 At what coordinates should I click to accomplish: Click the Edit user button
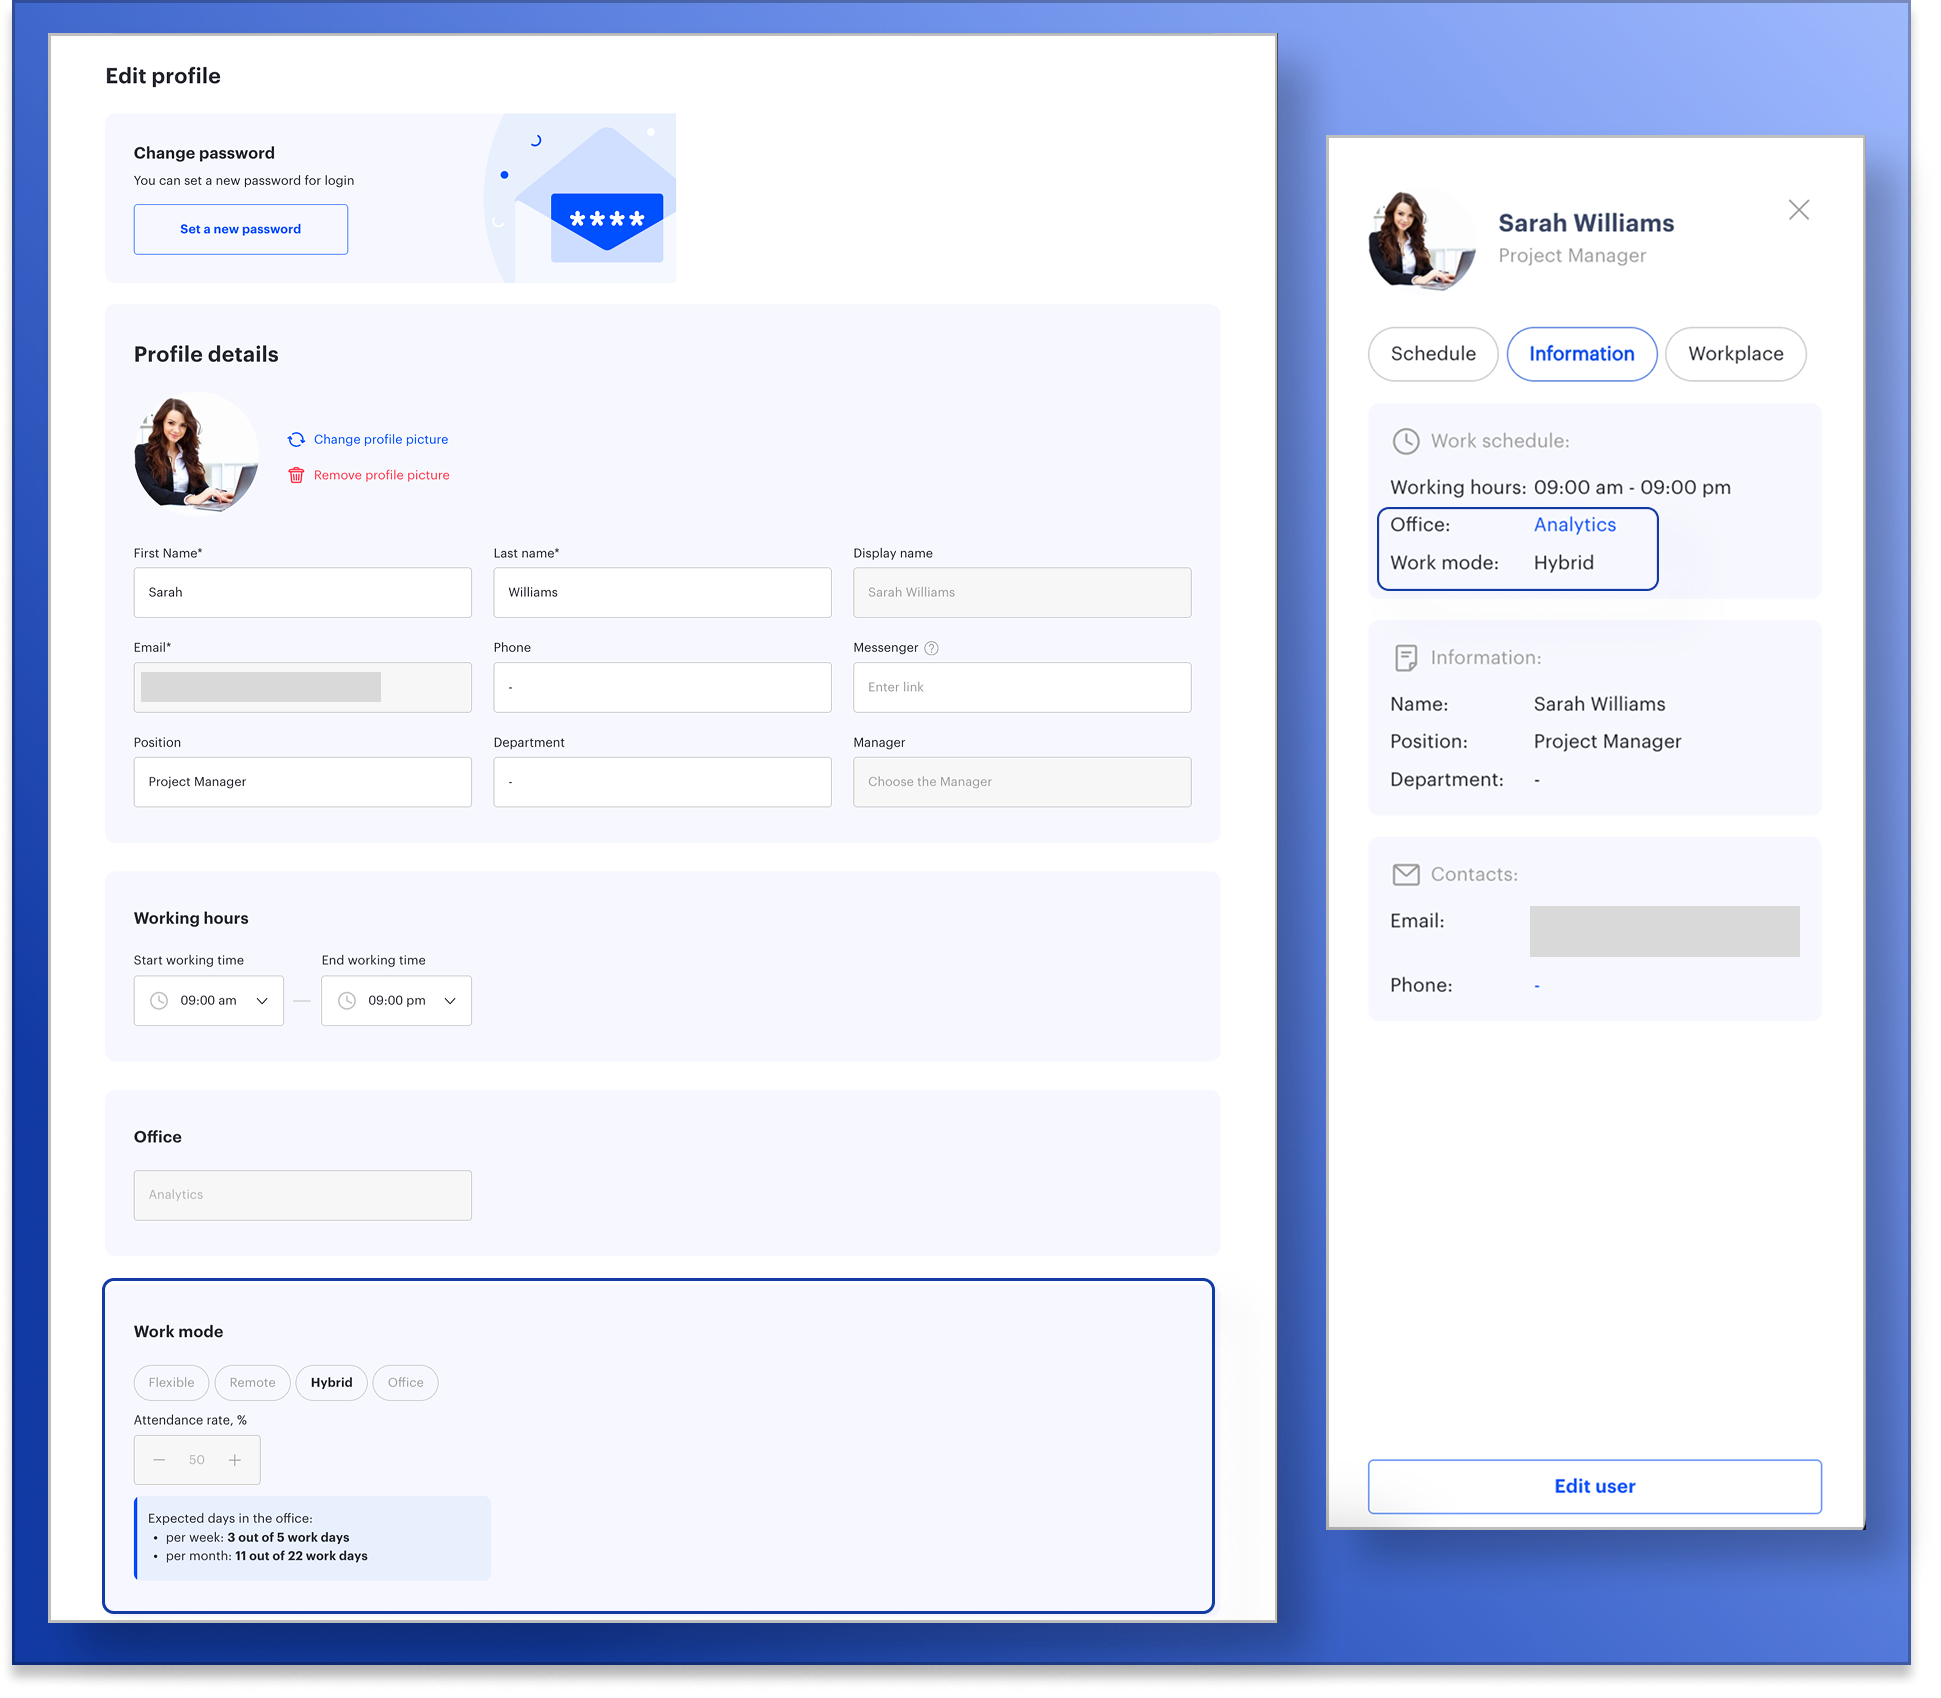[x=1594, y=1486]
